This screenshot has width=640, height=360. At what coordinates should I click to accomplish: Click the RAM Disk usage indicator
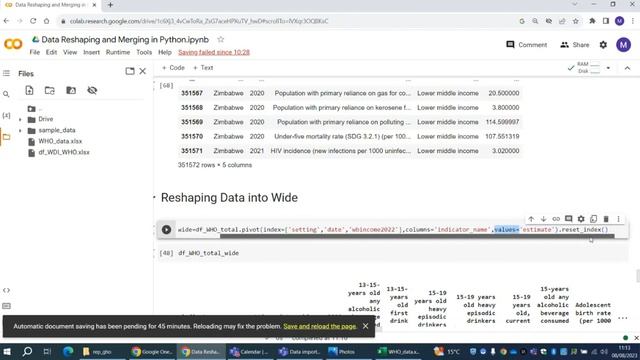(588, 68)
